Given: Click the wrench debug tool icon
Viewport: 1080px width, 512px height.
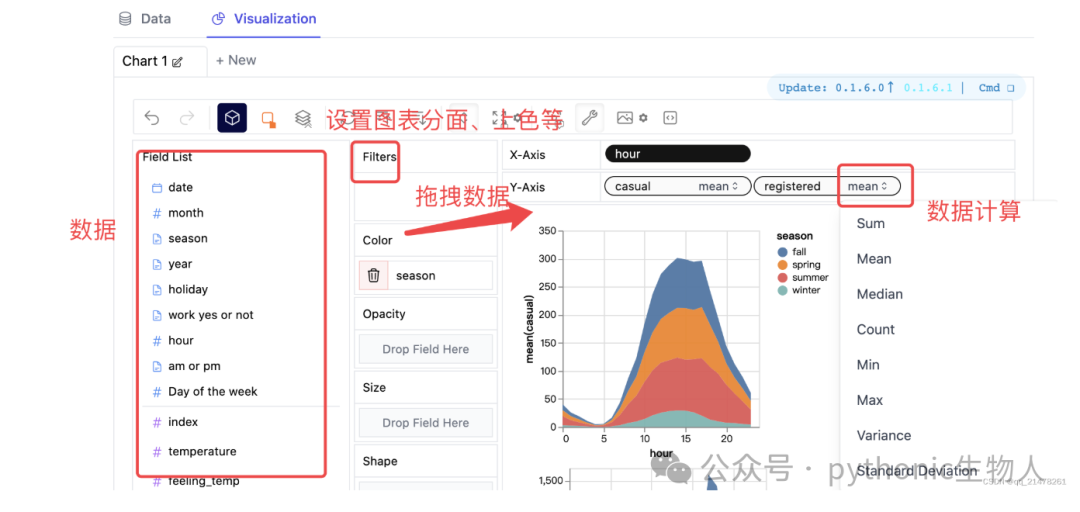Looking at the screenshot, I should pos(589,118).
